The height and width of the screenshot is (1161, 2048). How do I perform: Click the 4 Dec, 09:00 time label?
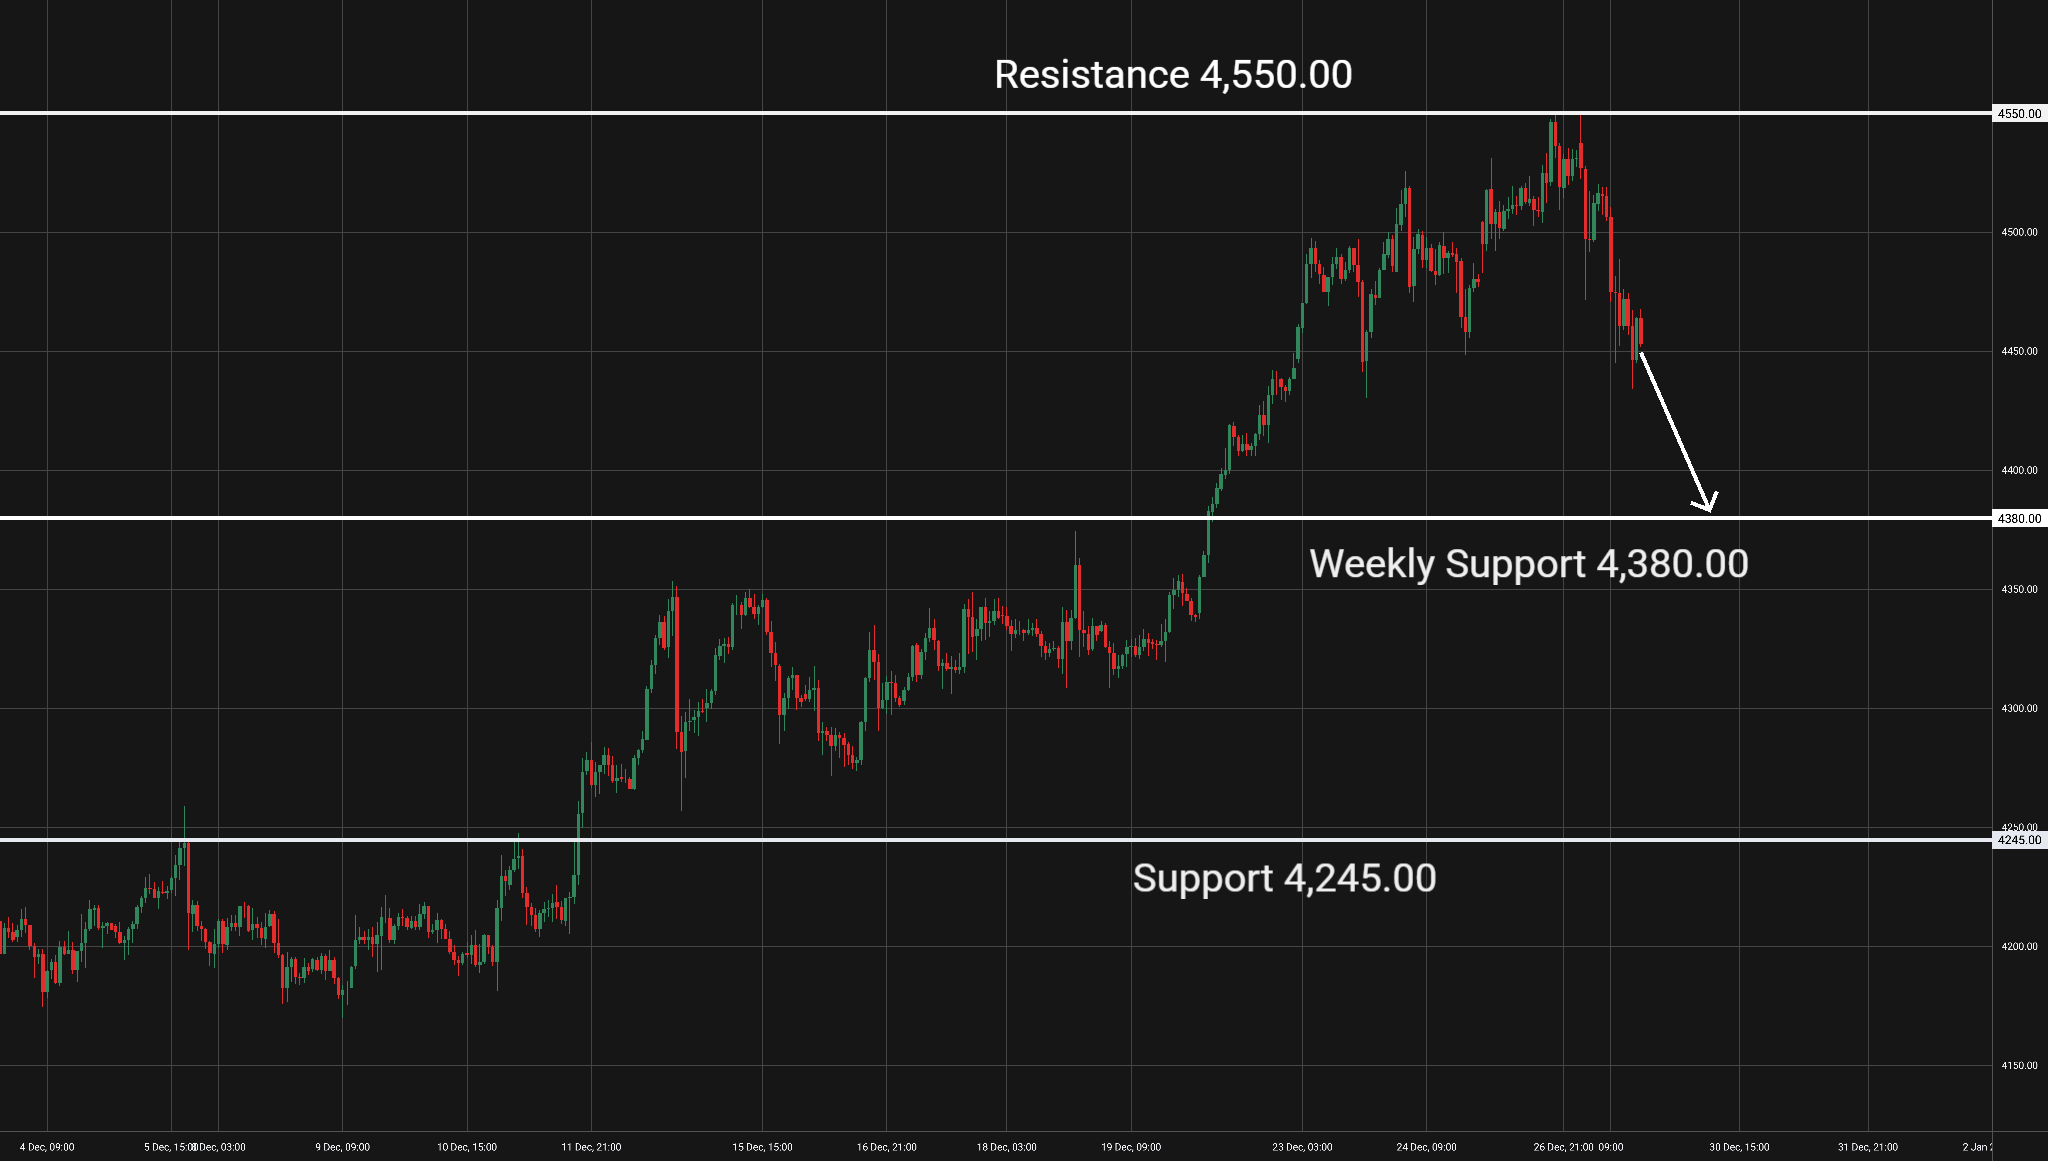coord(47,1147)
